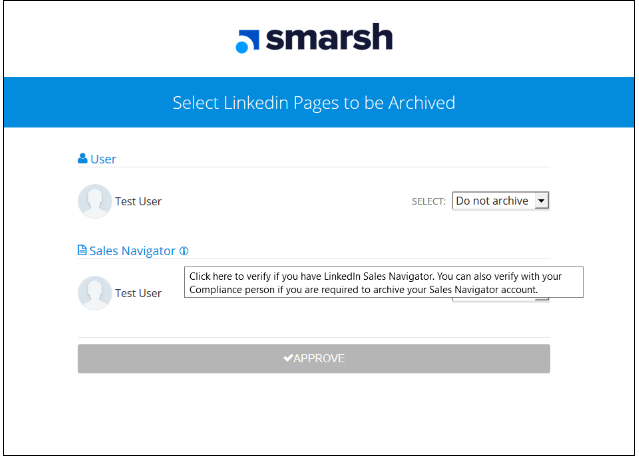This screenshot has width=639, height=459.
Task: Click the Sales Navigator verification tooltip
Action: [383, 282]
